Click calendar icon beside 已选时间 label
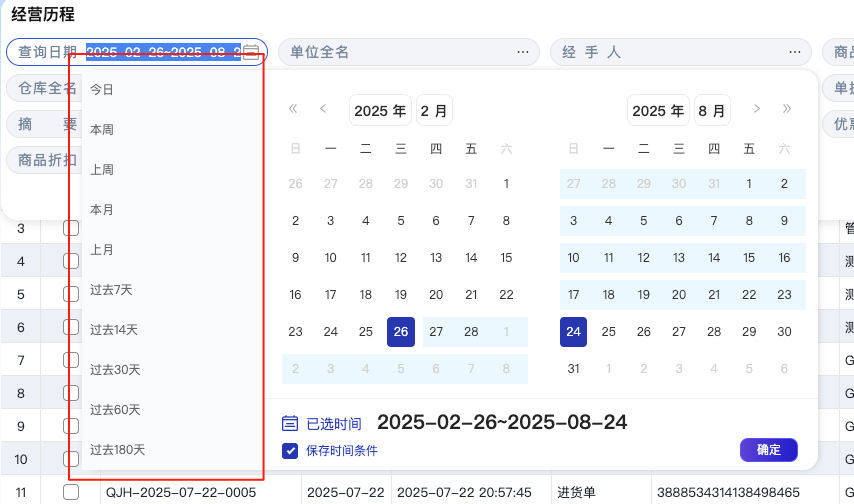 [x=290, y=423]
